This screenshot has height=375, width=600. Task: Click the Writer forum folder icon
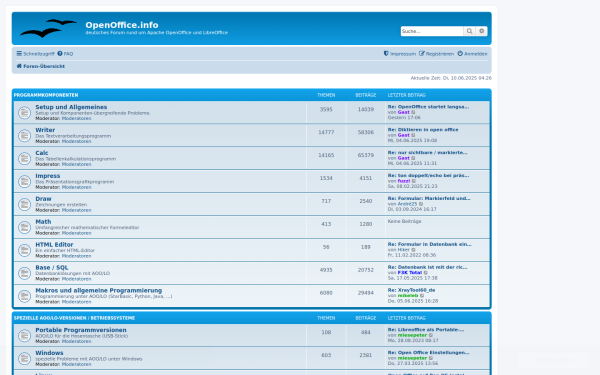pos(24,135)
